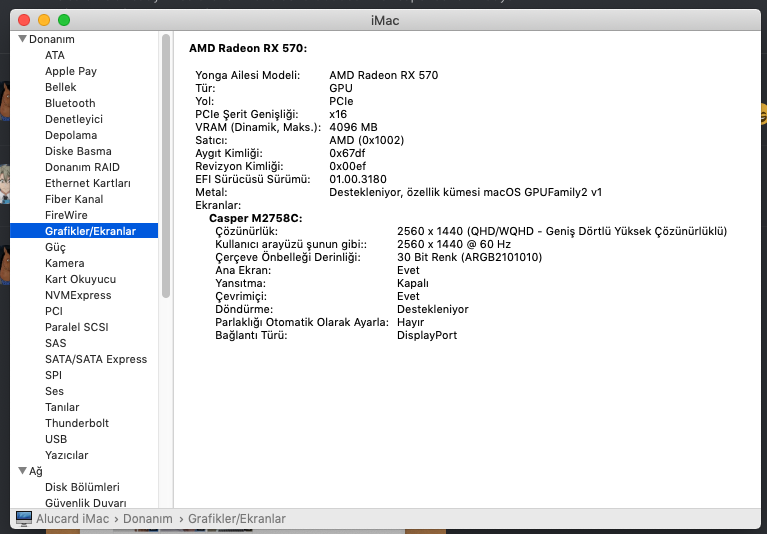
Task: Open the USB hardware section
Action: point(56,439)
